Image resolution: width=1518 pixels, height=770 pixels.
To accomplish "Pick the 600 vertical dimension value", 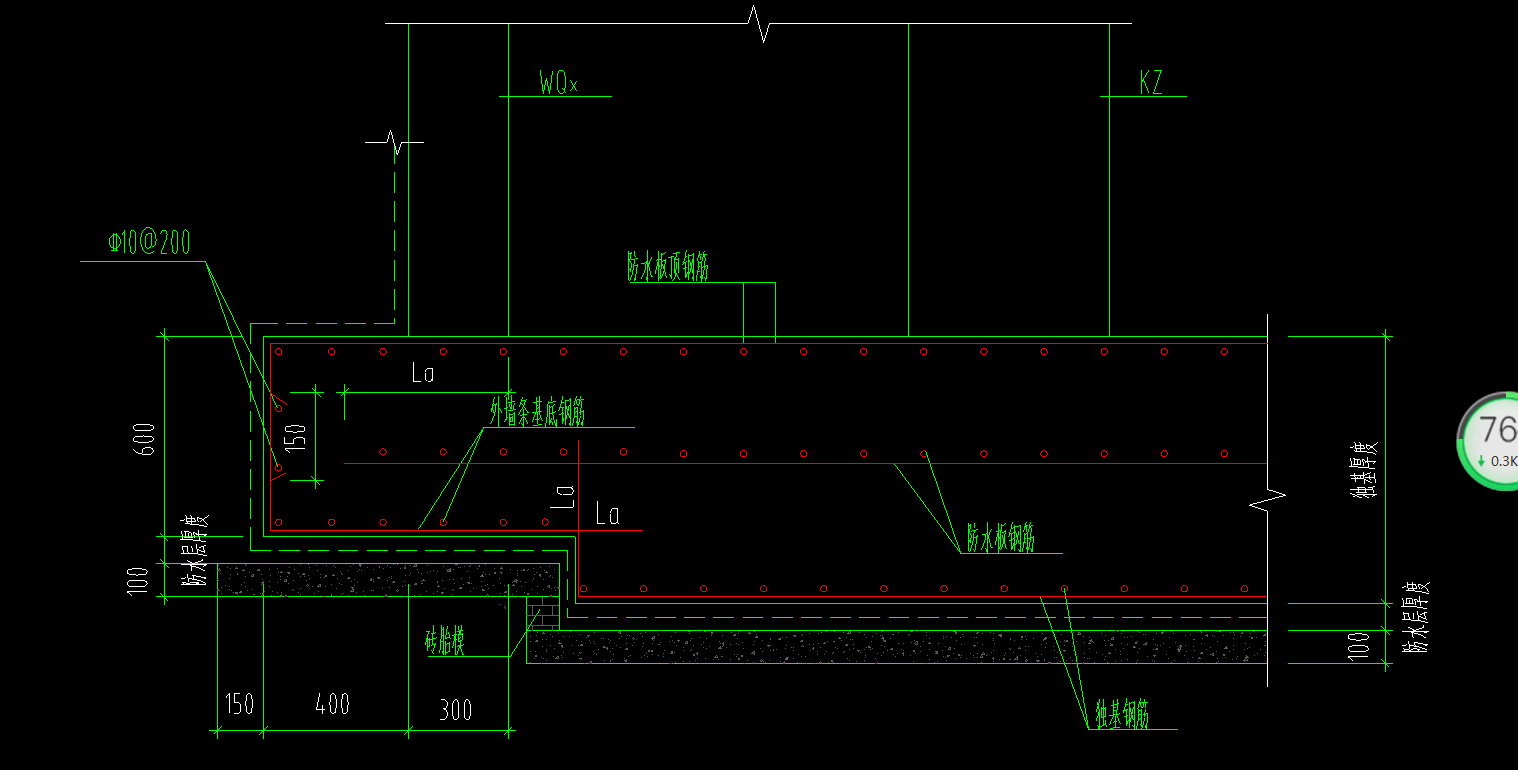I will click(146, 439).
